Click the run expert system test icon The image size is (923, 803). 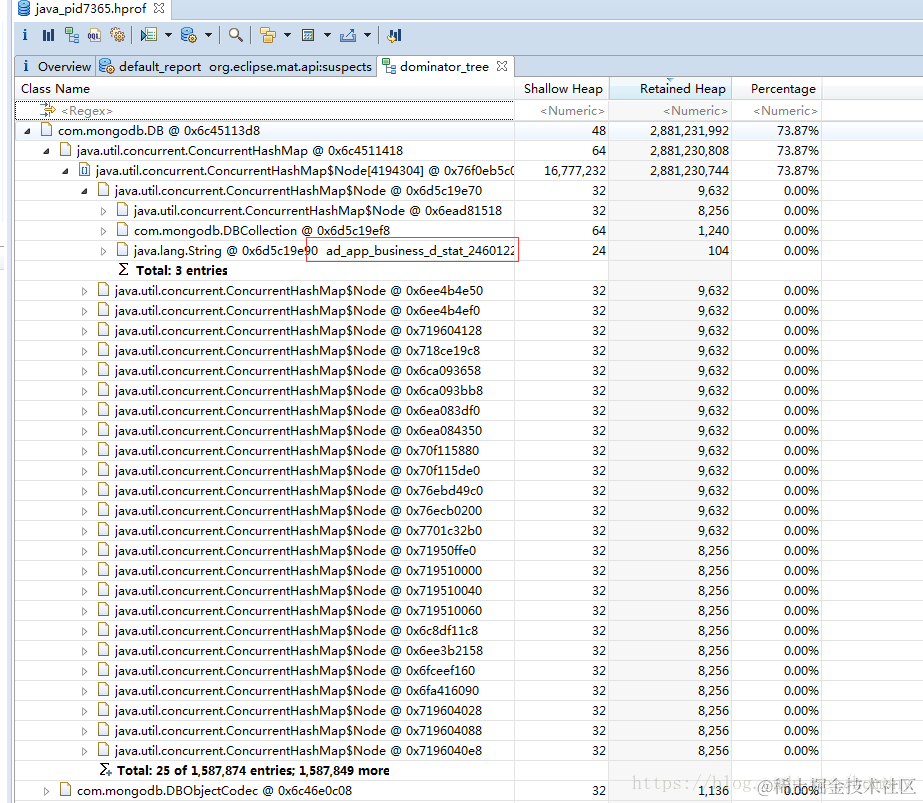(148, 35)
